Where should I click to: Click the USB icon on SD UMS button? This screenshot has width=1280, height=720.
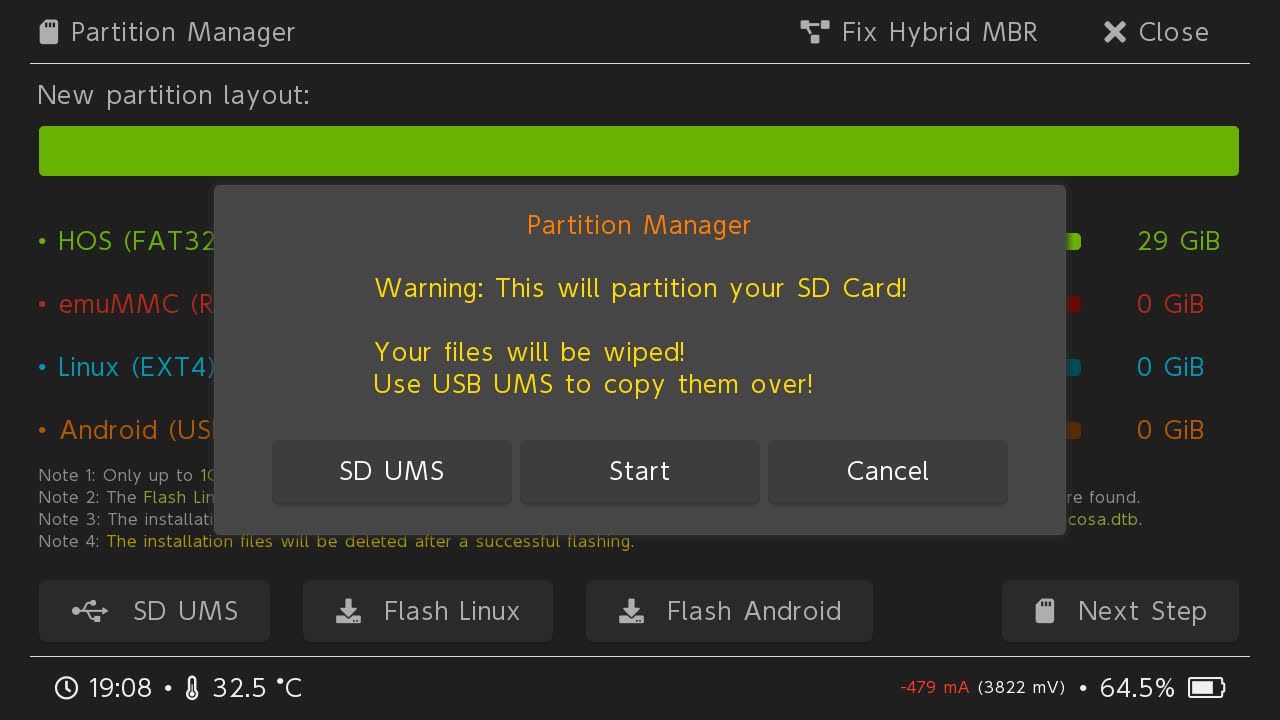click(x=90, y=611)
